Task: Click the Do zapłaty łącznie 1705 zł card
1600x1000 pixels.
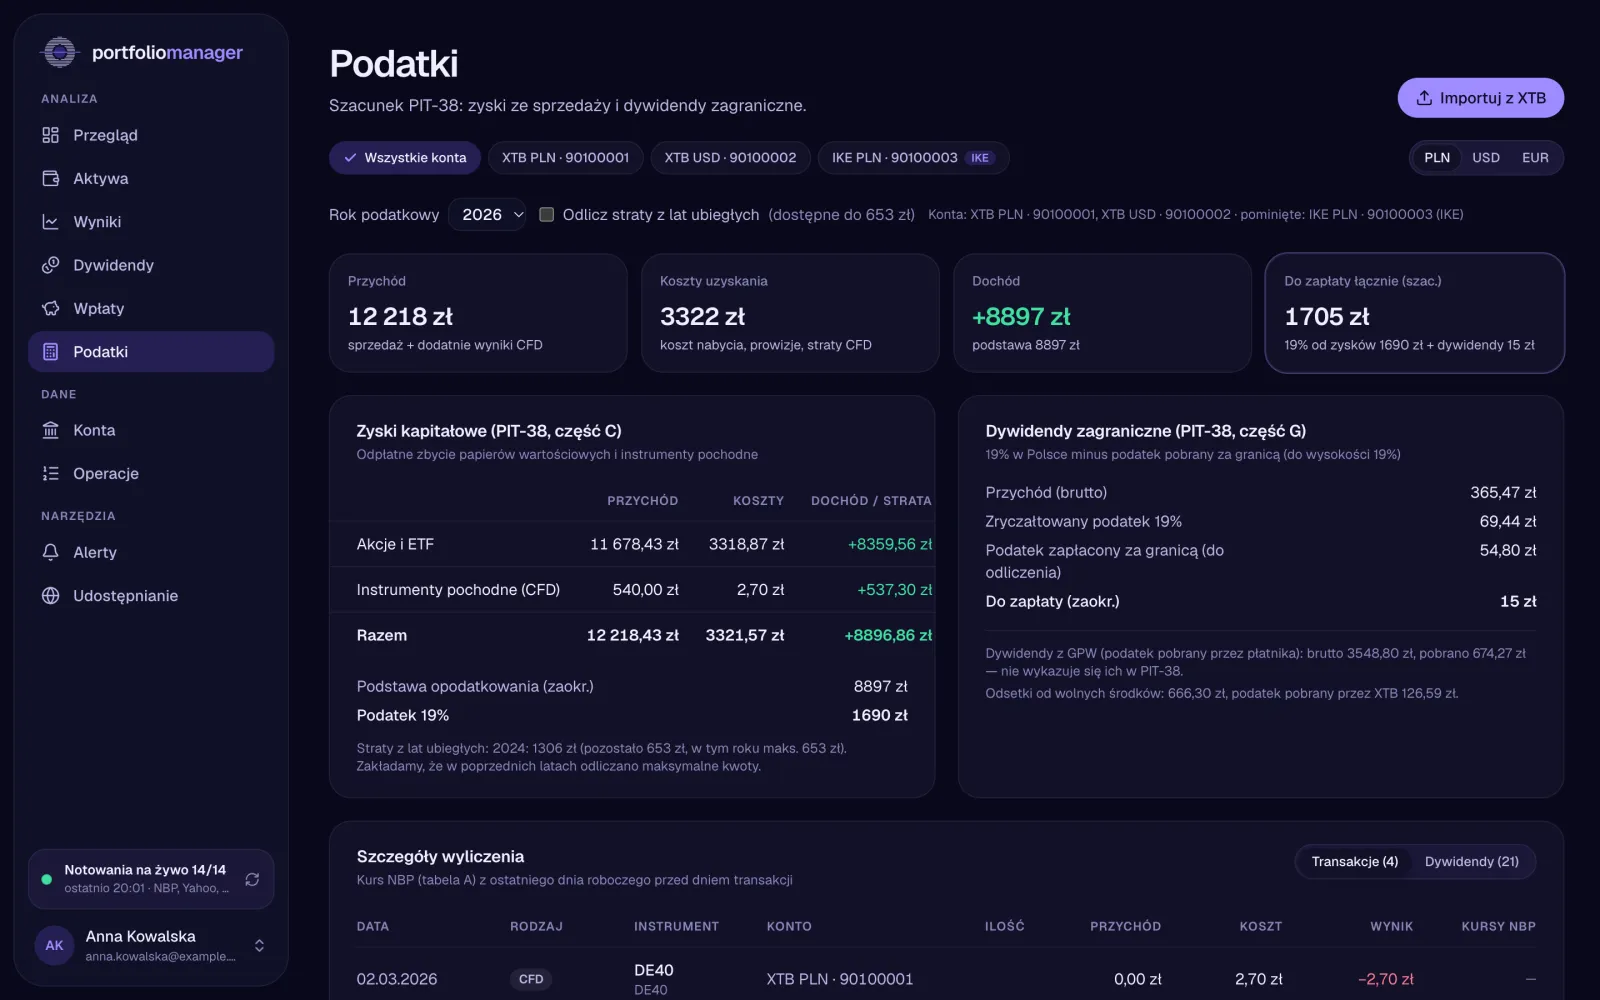Action: [x=1415, y=313]
